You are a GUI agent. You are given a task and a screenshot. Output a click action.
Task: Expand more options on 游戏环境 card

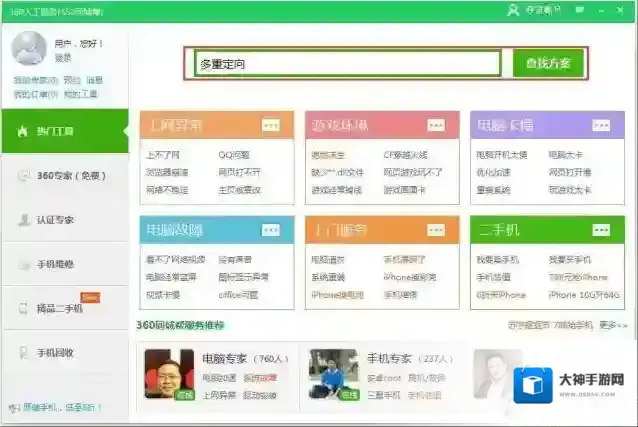pyautogui.click(x=435, y=125)
